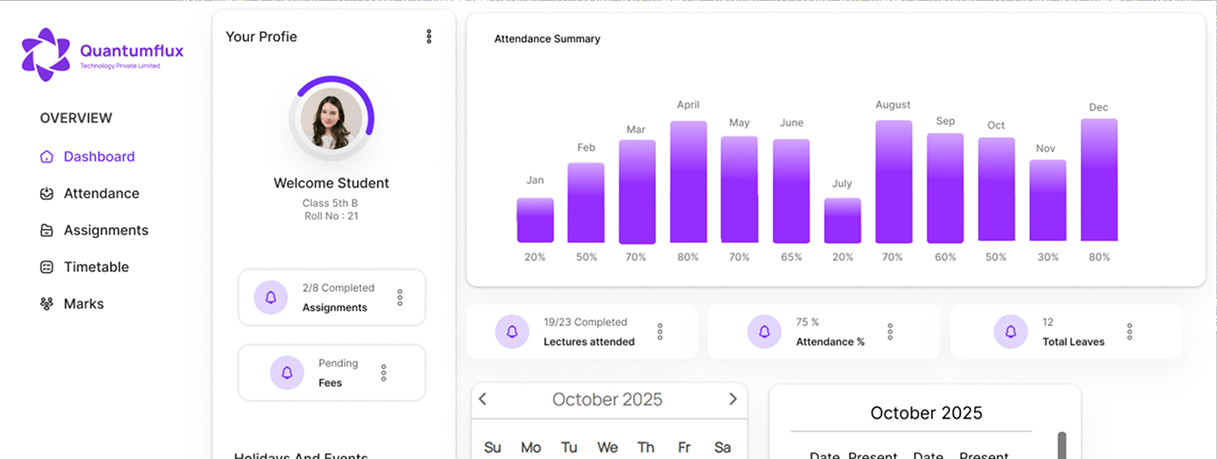Click the Quantumflux logo icon
1217x459 pixels.
click(46, 54)
